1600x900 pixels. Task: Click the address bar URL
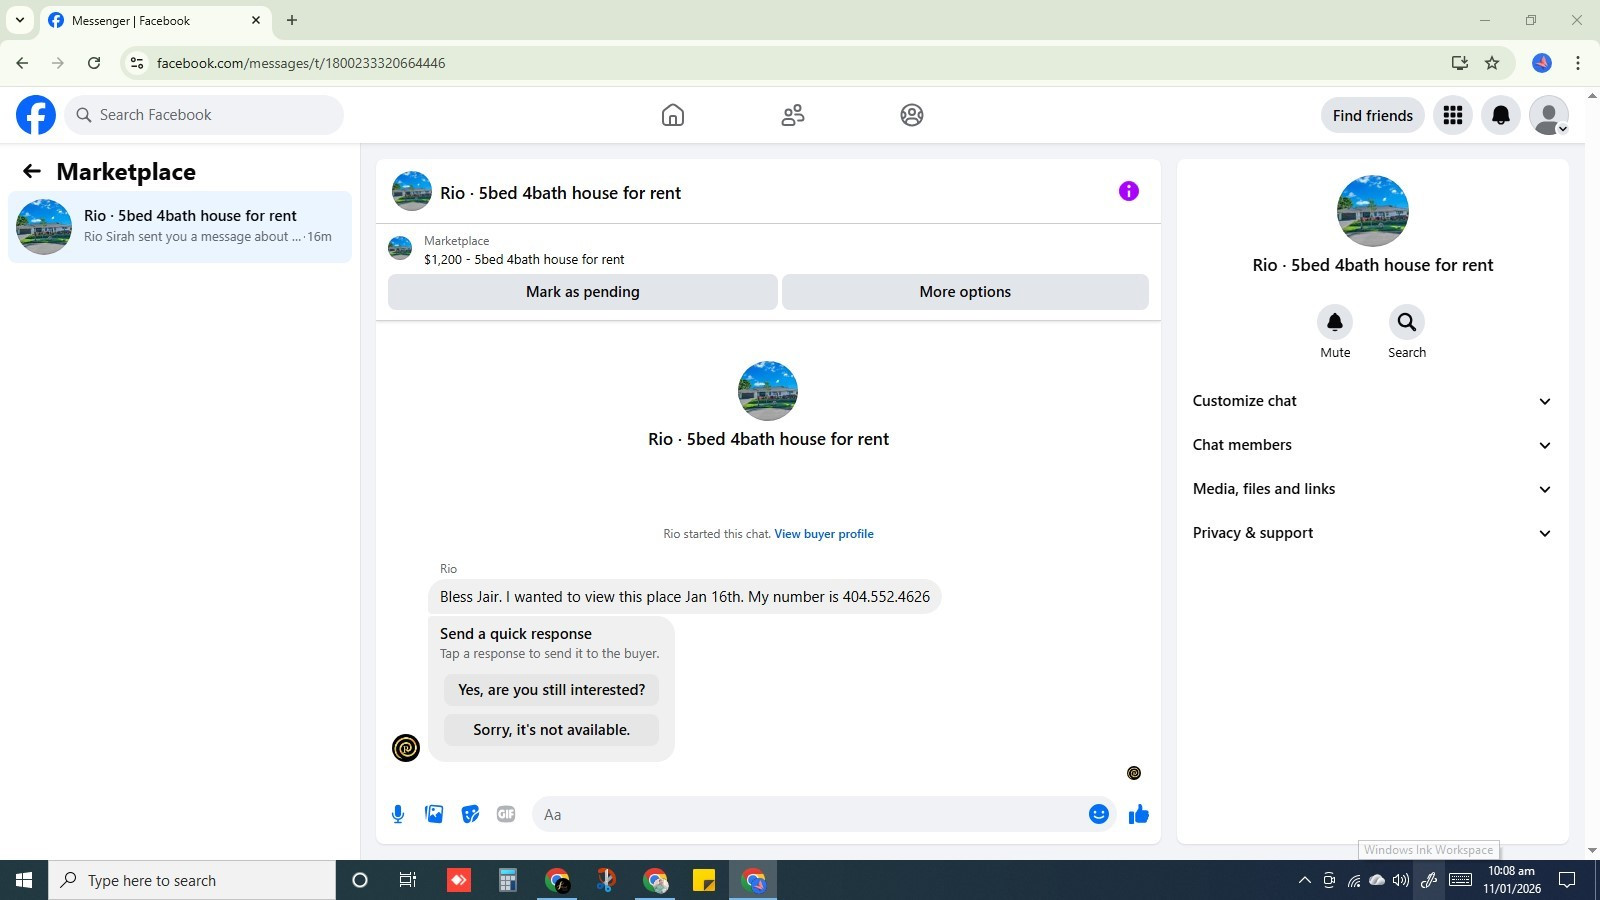(x=301, y=63)
